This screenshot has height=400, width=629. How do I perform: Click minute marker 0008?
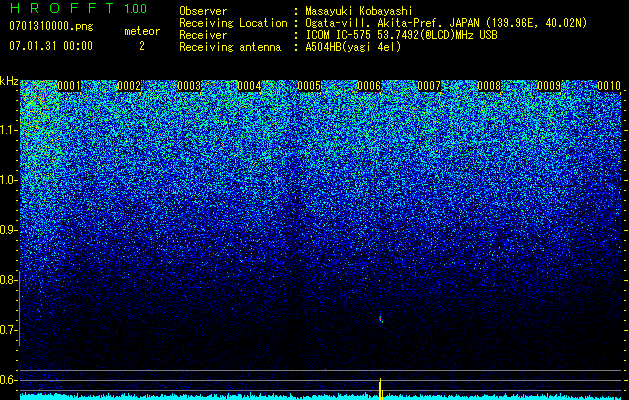click(x=489, y=86)
